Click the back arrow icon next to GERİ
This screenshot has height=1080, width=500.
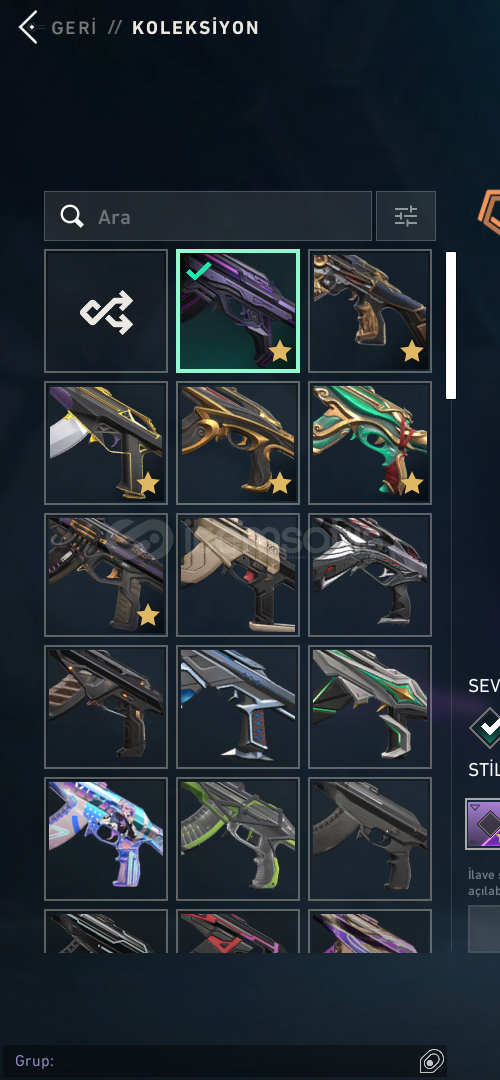coord(28,28)
